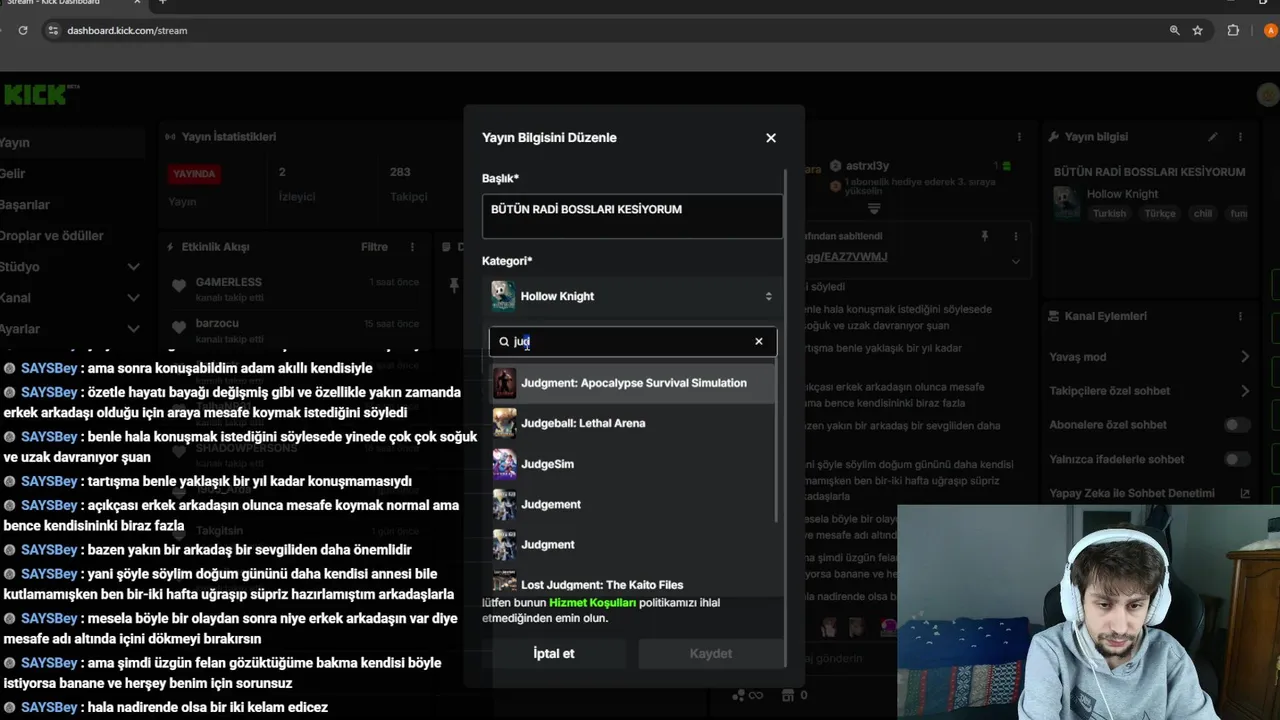Toggle Yalnızca ifadelerle sohbet switch
This screenshot has width=1280, height=720.
[x=1238, y=459]
